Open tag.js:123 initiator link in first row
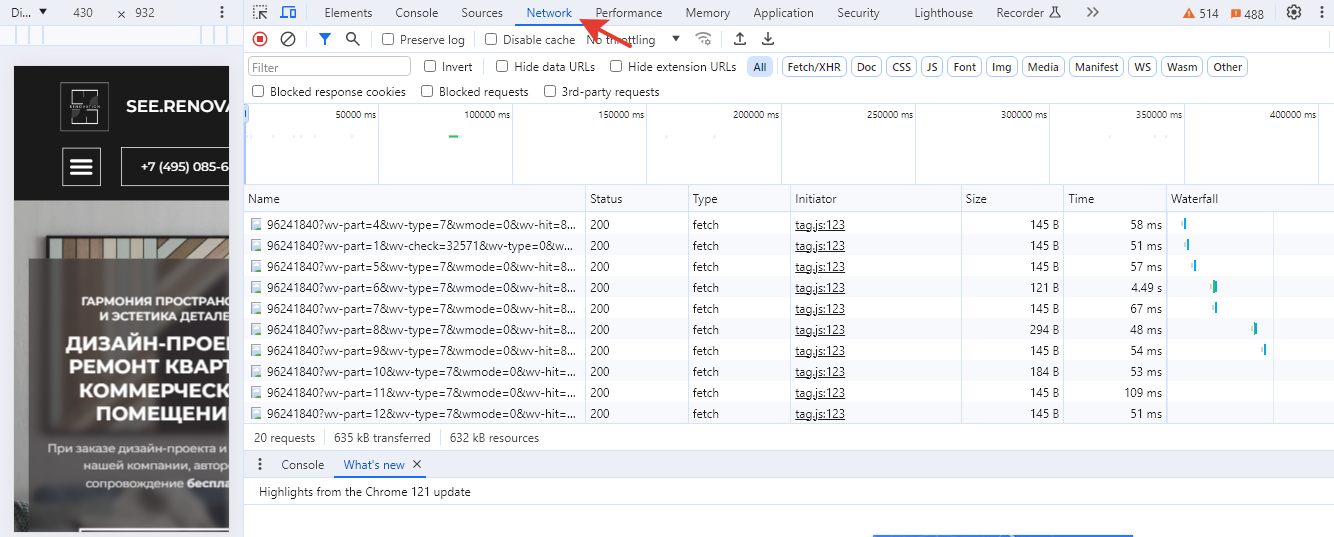 pyautogui.click(x=820, y=225)
